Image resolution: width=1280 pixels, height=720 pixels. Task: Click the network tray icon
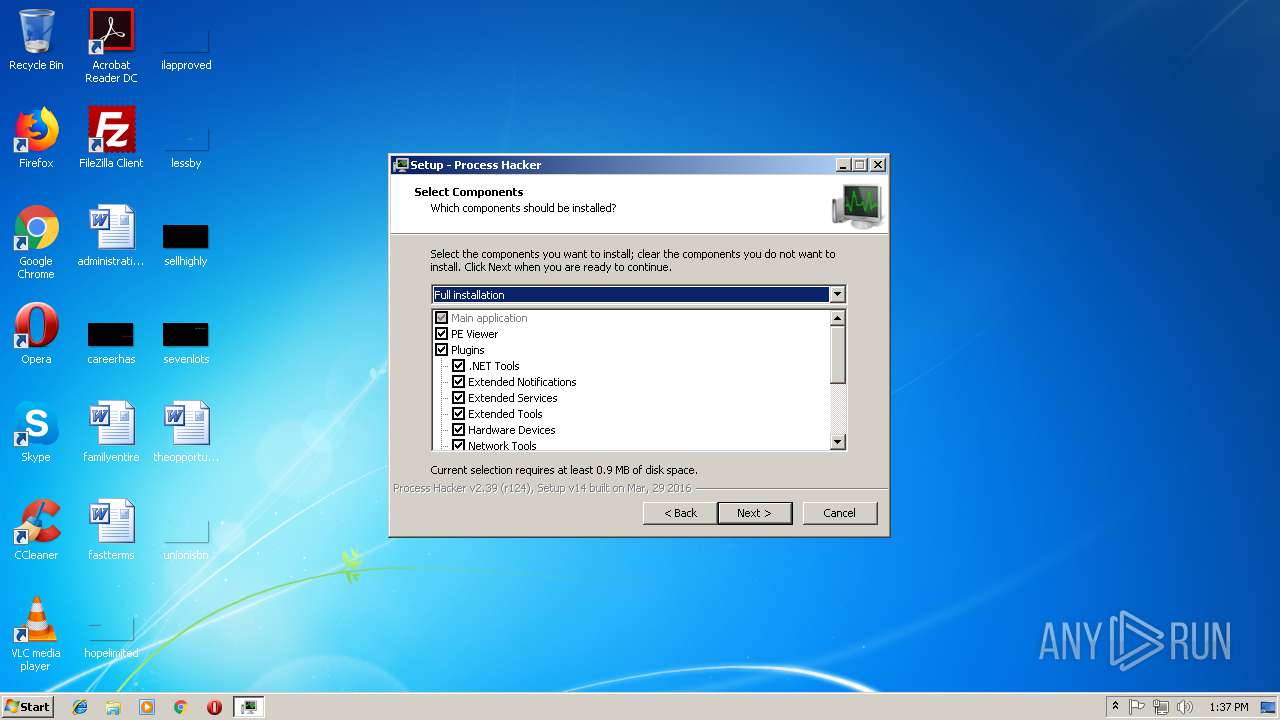coord(1161,707)
